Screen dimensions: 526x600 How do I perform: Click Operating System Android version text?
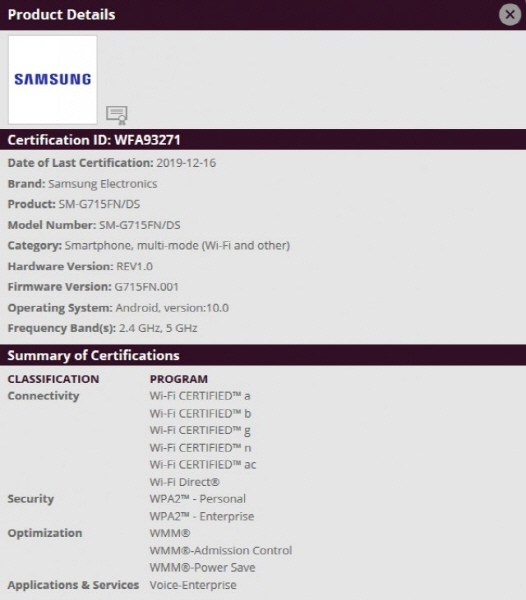[172, 308]
